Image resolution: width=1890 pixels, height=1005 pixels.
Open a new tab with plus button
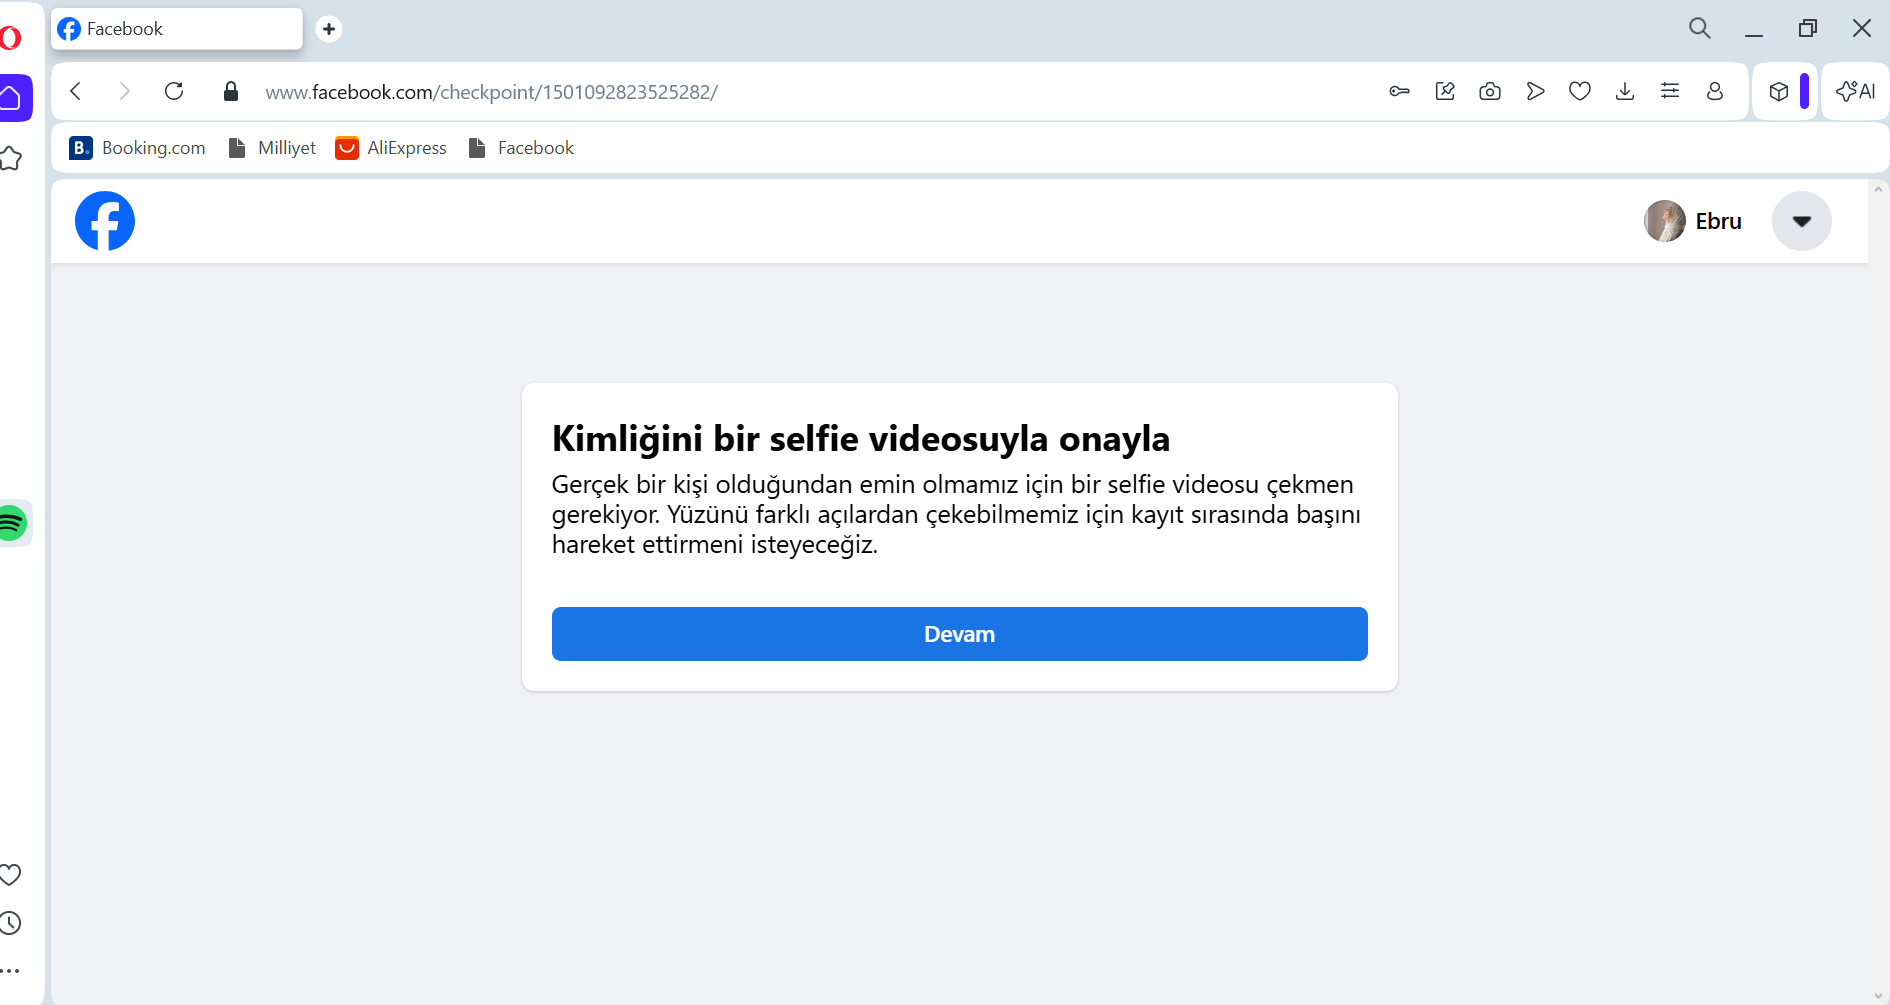(329, 29)
